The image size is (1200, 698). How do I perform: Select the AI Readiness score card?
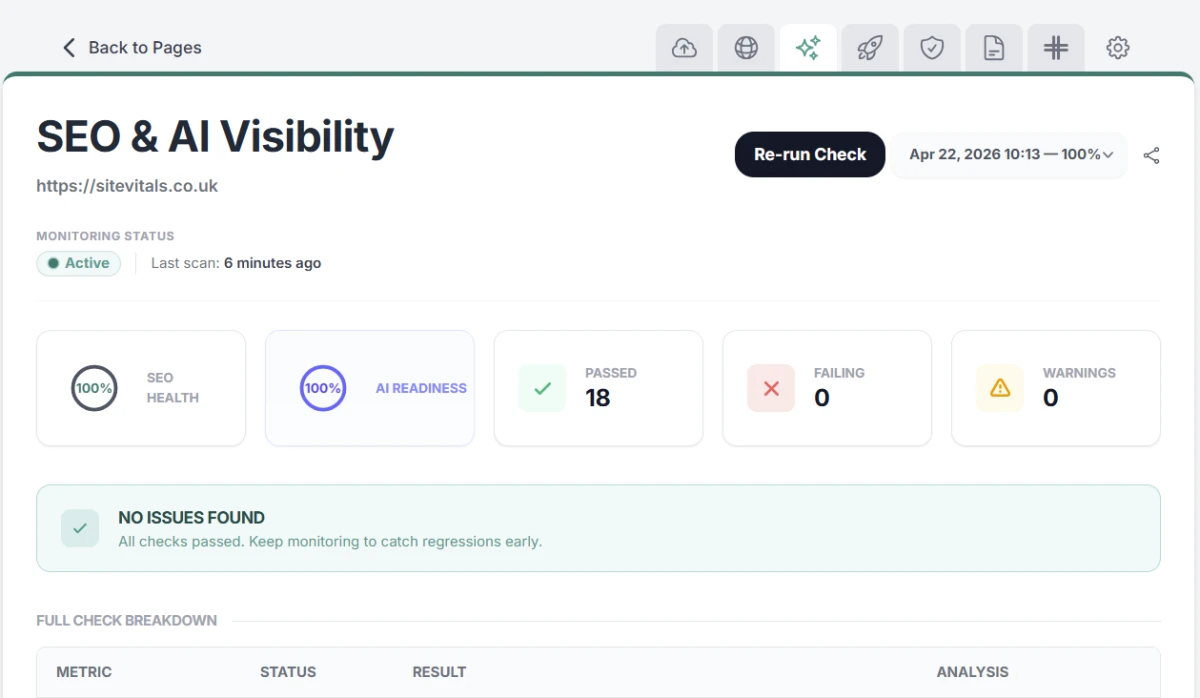tap(369, 388)
